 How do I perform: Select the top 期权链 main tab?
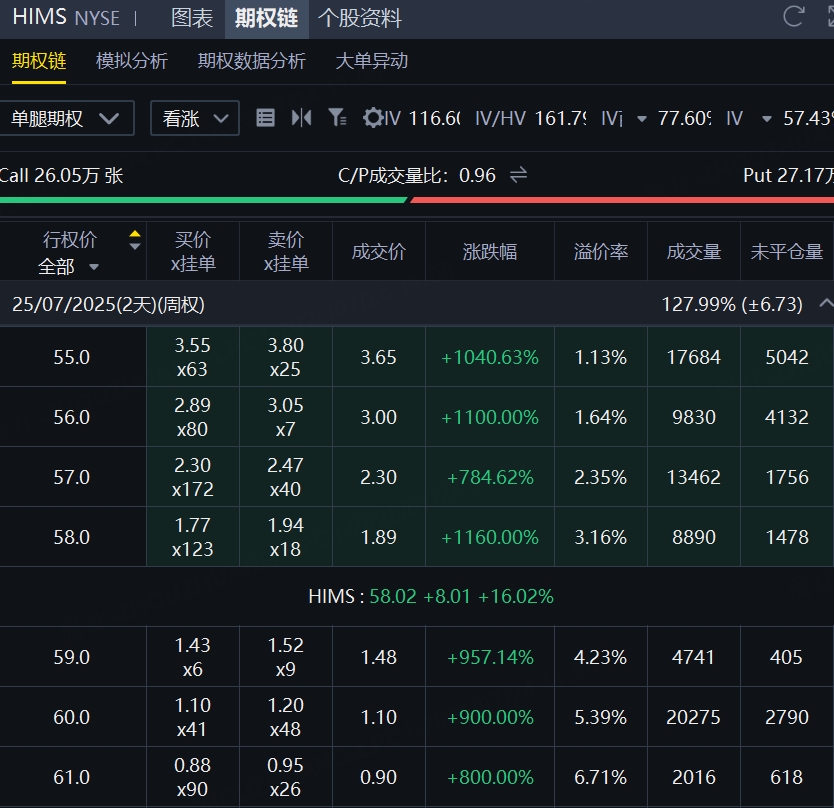coord(266,18)
